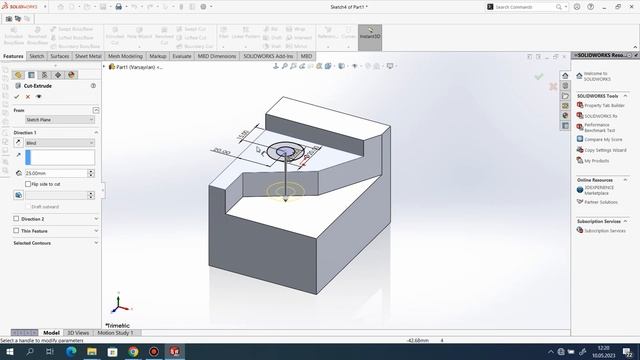Image resolution: width=640 pixels, height=360 pixels.
Task: Open File Explorer task pane tab
Action: click(565, 96)
